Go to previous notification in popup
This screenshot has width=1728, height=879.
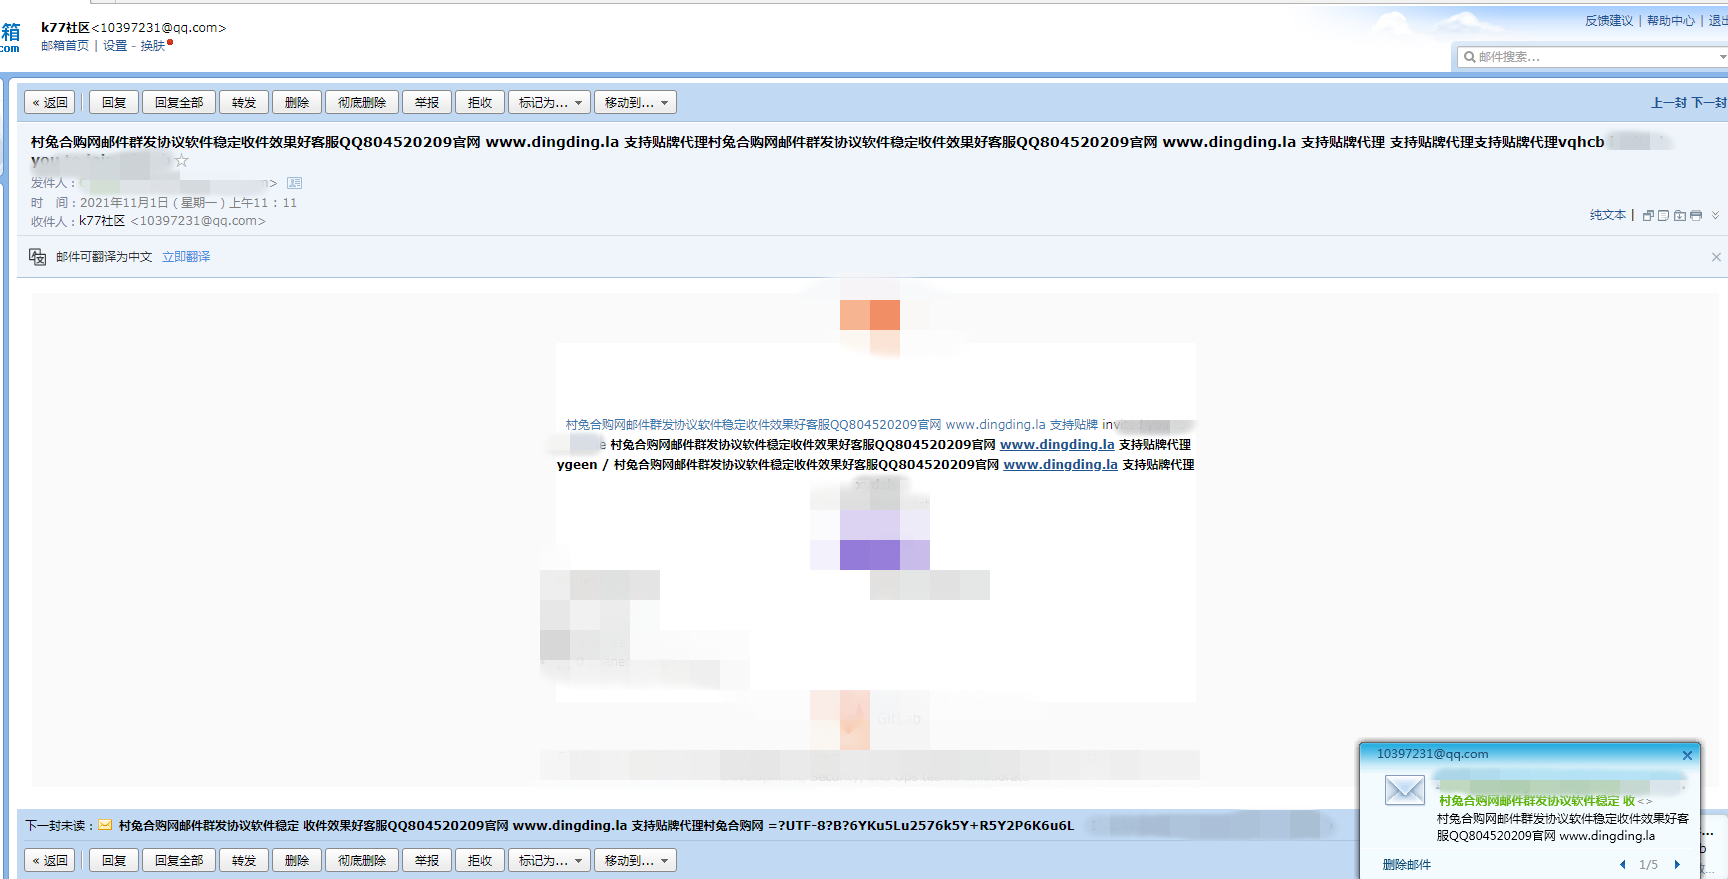1622,864
